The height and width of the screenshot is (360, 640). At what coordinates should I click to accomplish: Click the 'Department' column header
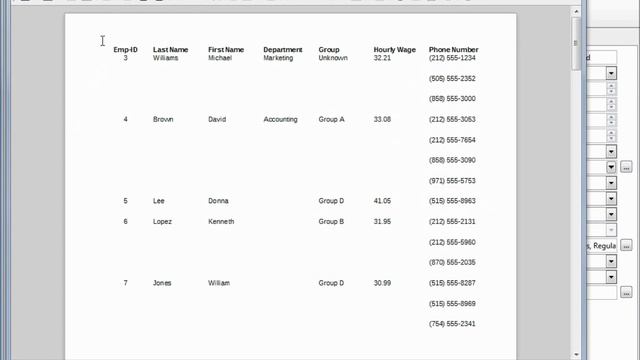[x=282, y=49]
